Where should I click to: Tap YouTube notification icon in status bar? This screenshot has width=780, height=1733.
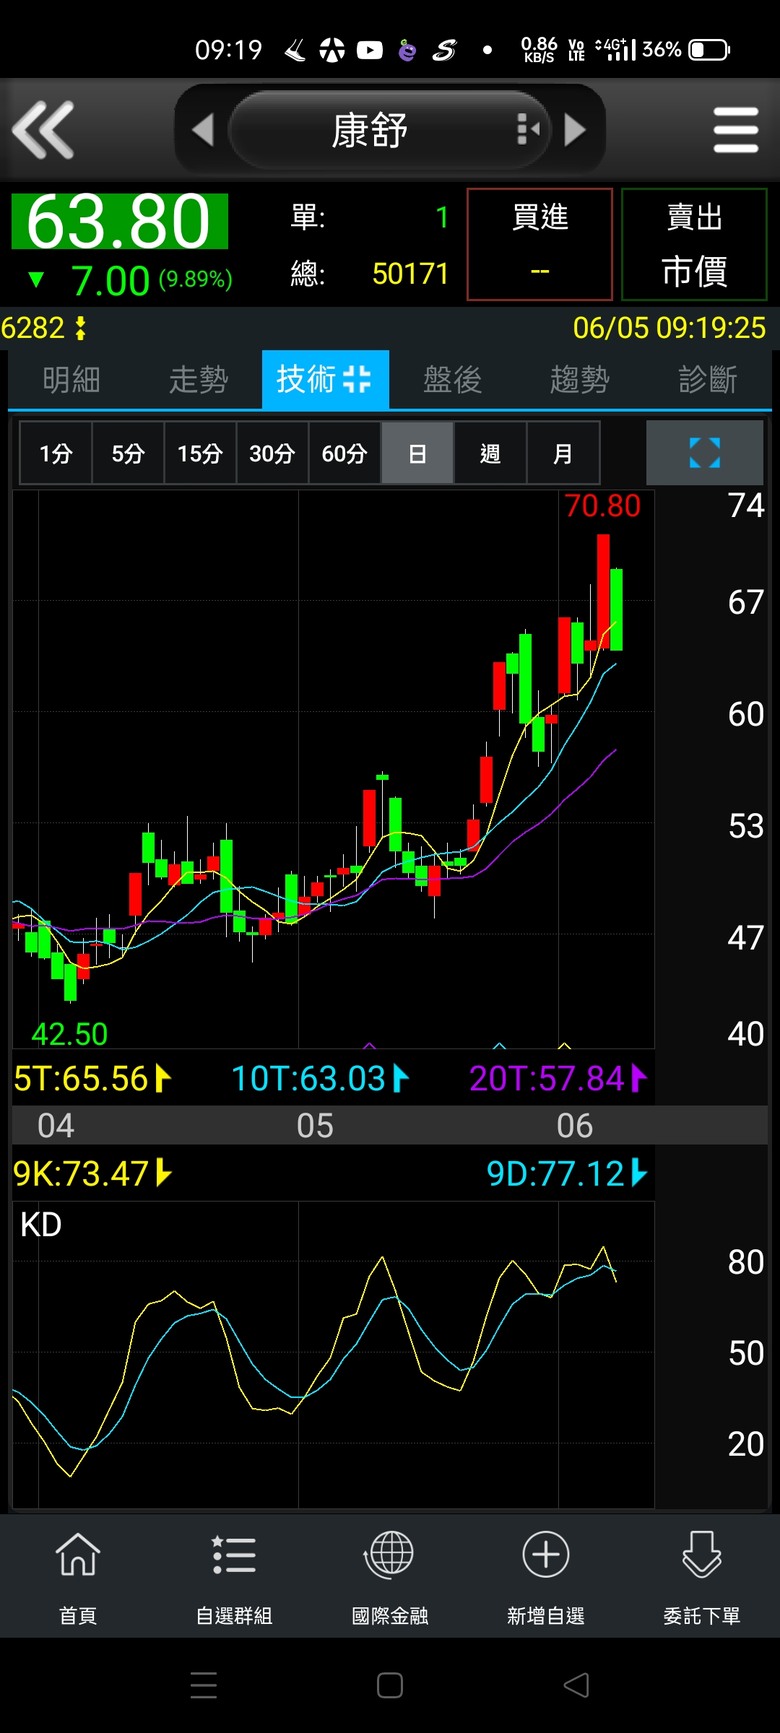(x=370, y=49)
